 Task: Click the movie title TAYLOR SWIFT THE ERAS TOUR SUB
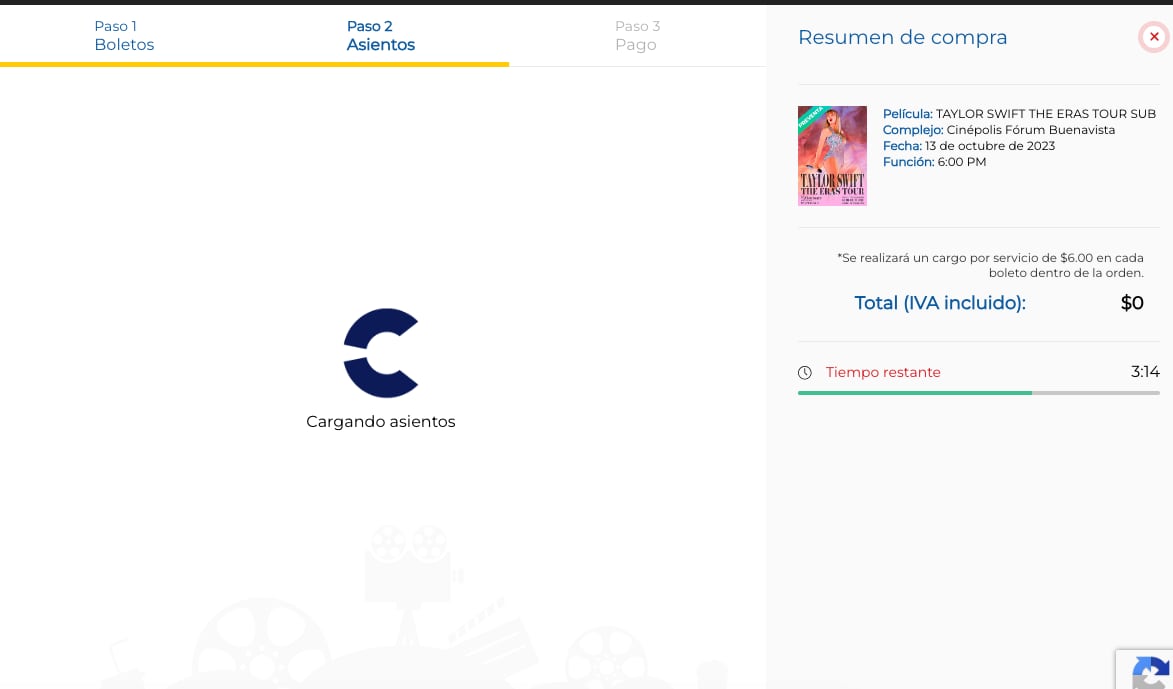point(1045,114)
